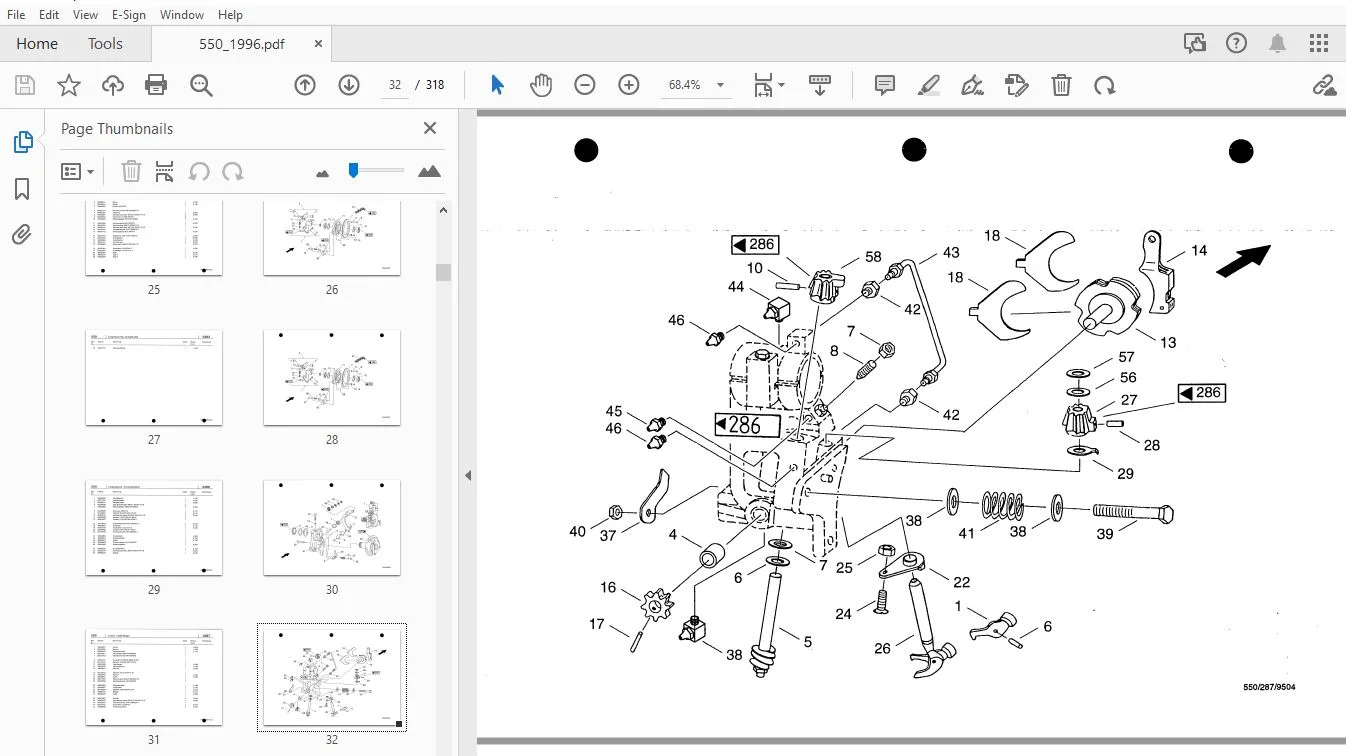Expand the page display dropdown arrow

[781, 86]
